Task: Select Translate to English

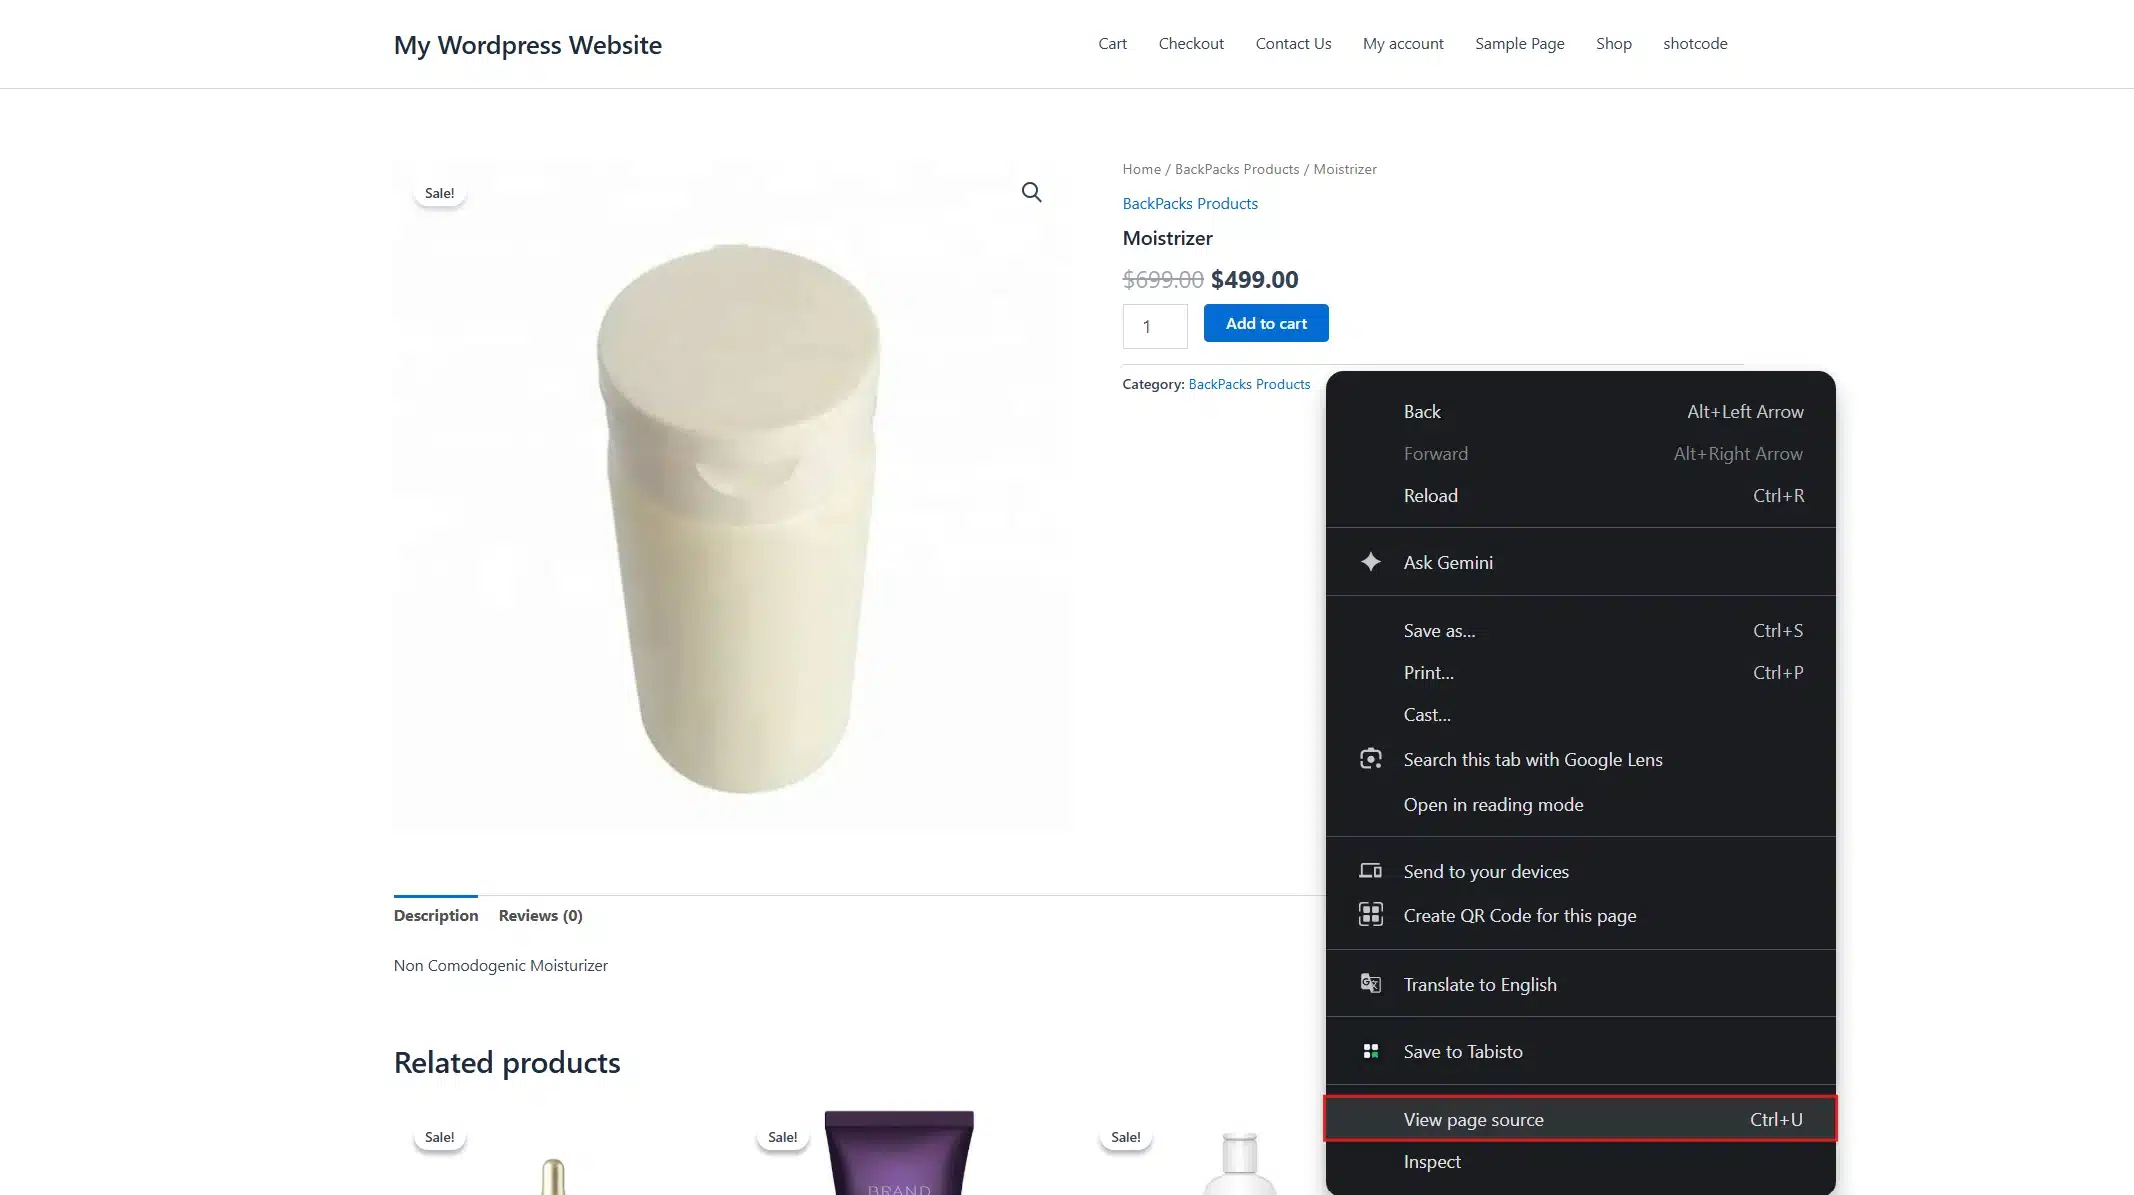Action: [x=1580, y=984]
